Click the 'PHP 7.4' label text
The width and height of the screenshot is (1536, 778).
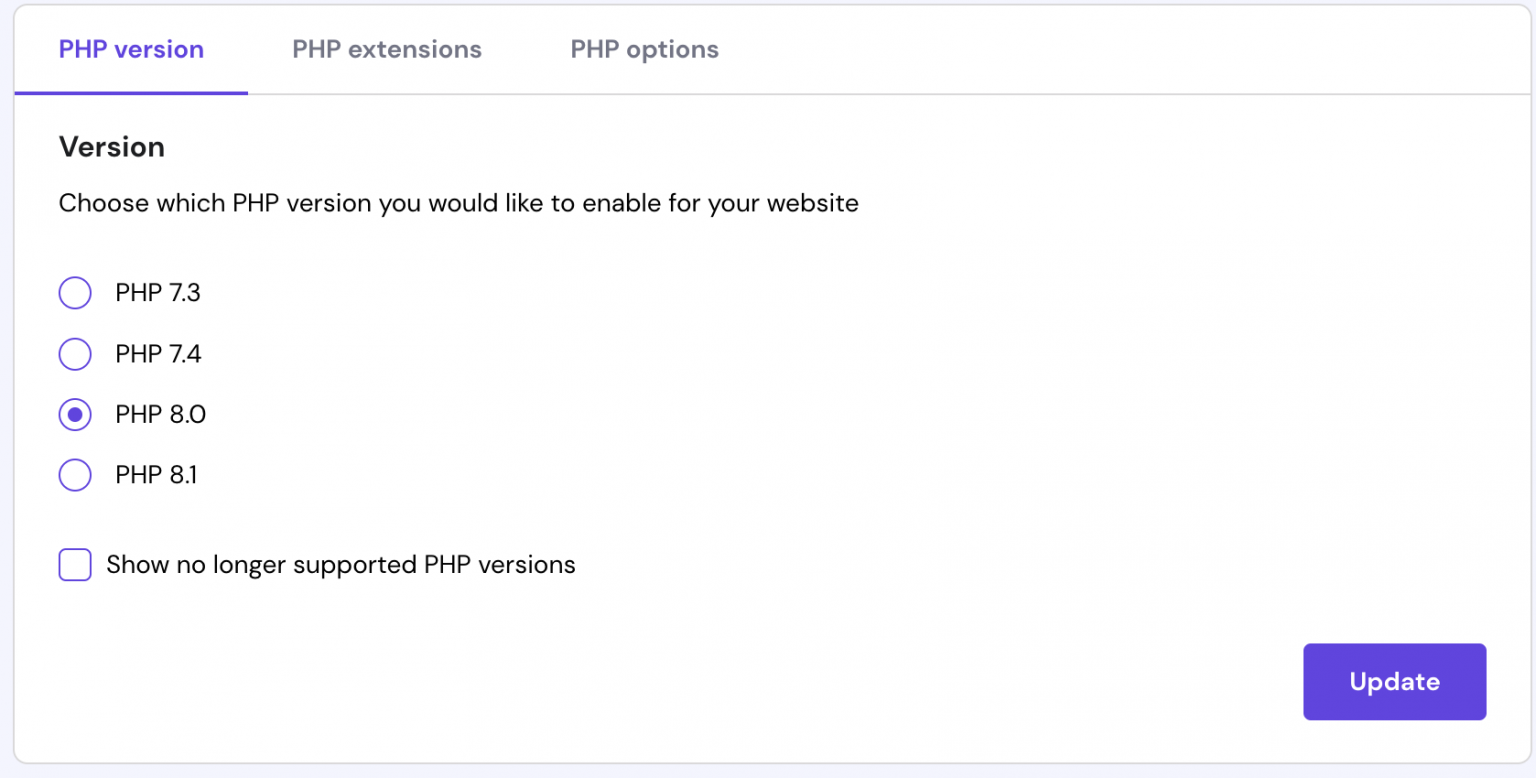[158, 354]
